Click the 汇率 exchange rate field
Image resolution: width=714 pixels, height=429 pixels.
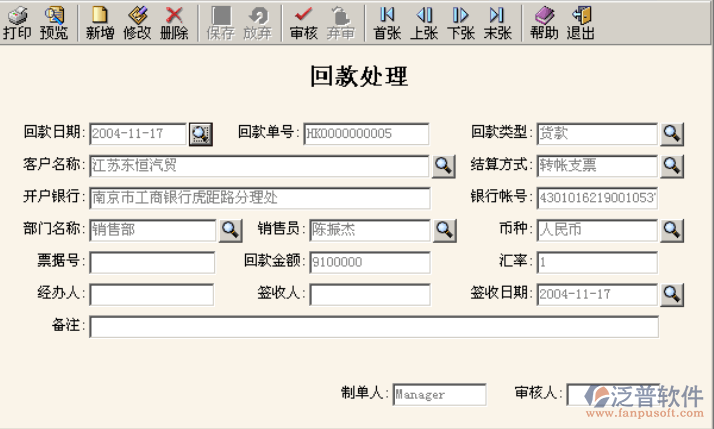[x=597, y=263]
